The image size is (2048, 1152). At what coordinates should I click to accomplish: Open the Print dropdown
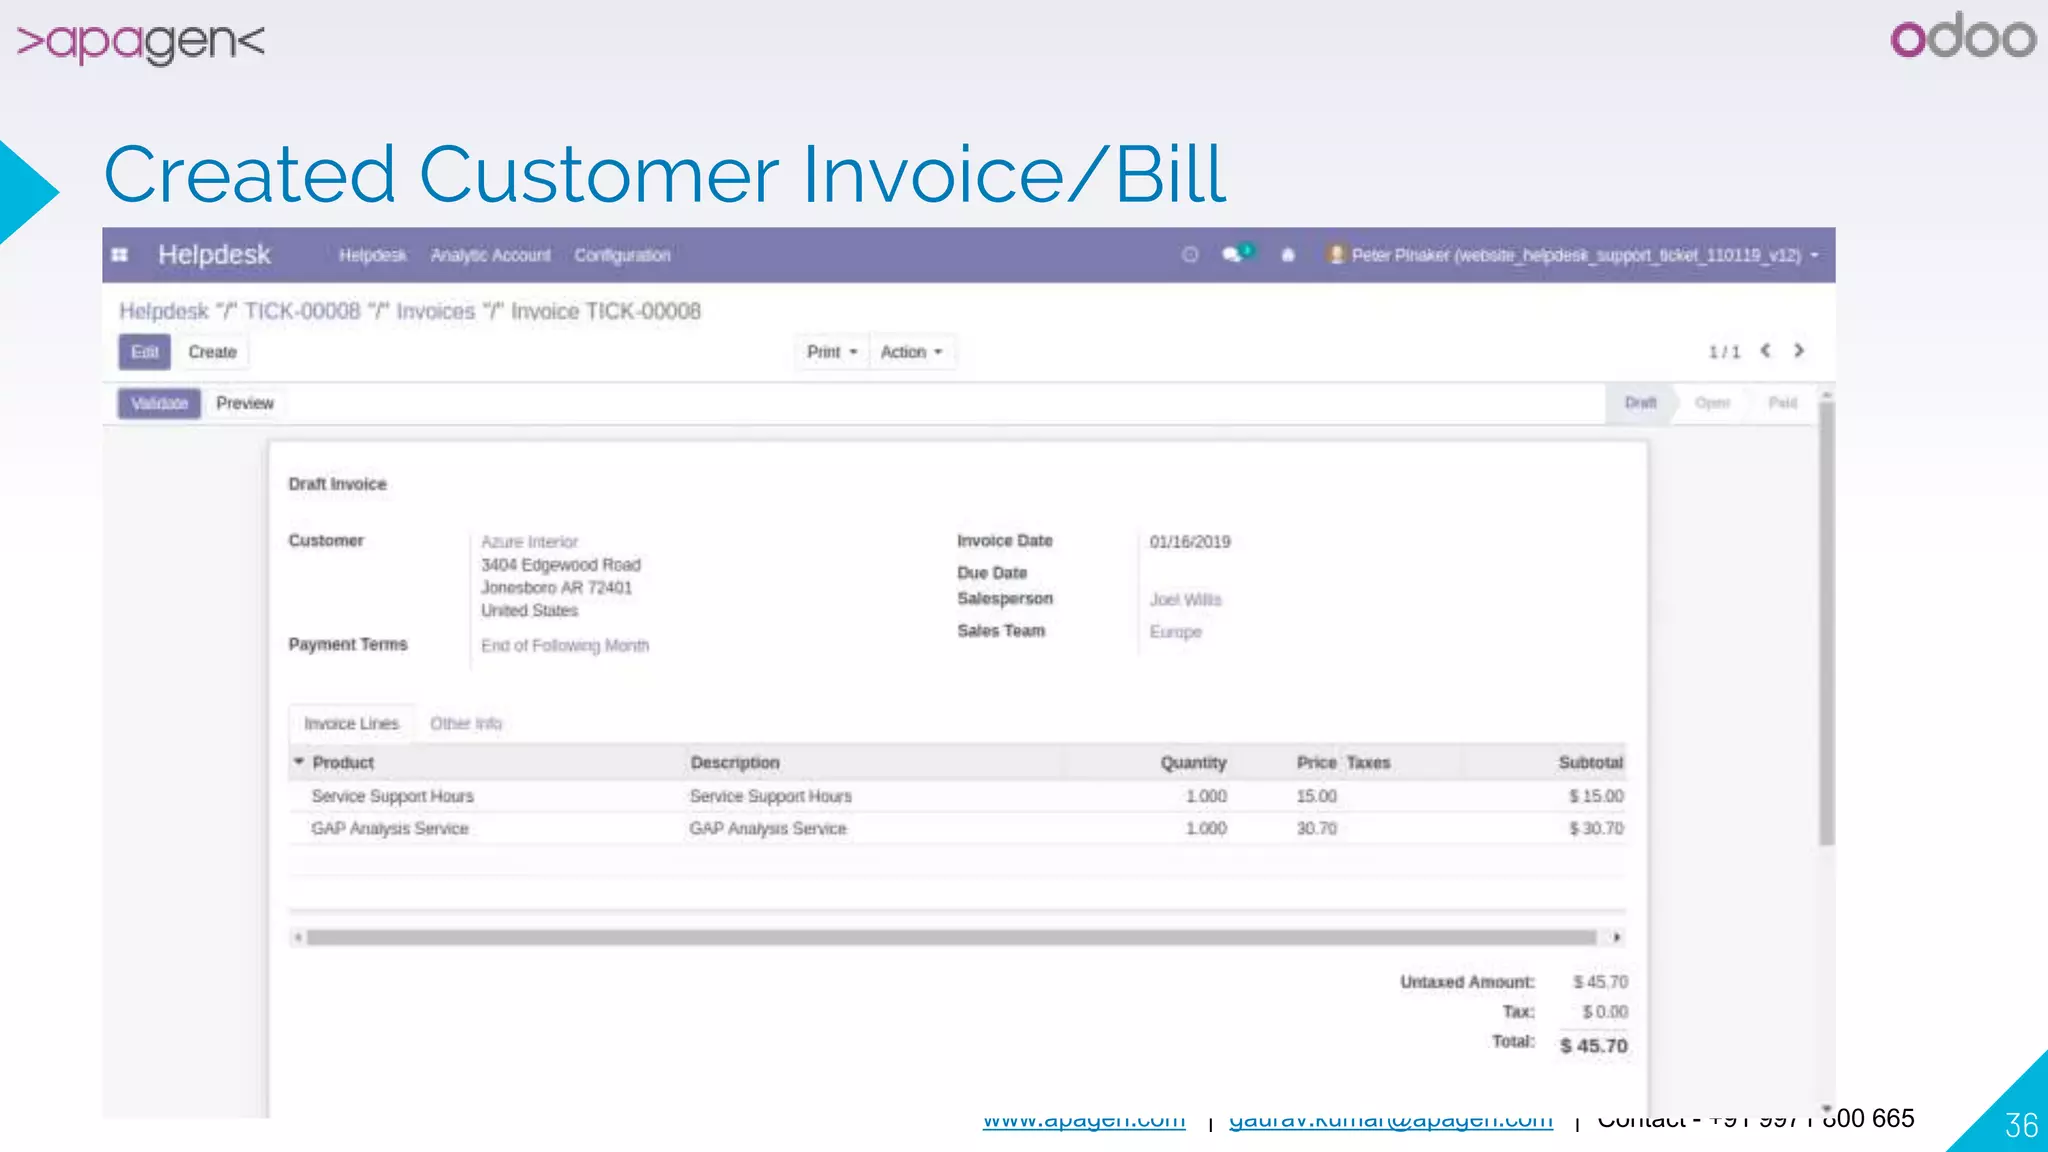pyautogui.click(x=831, y=352)
